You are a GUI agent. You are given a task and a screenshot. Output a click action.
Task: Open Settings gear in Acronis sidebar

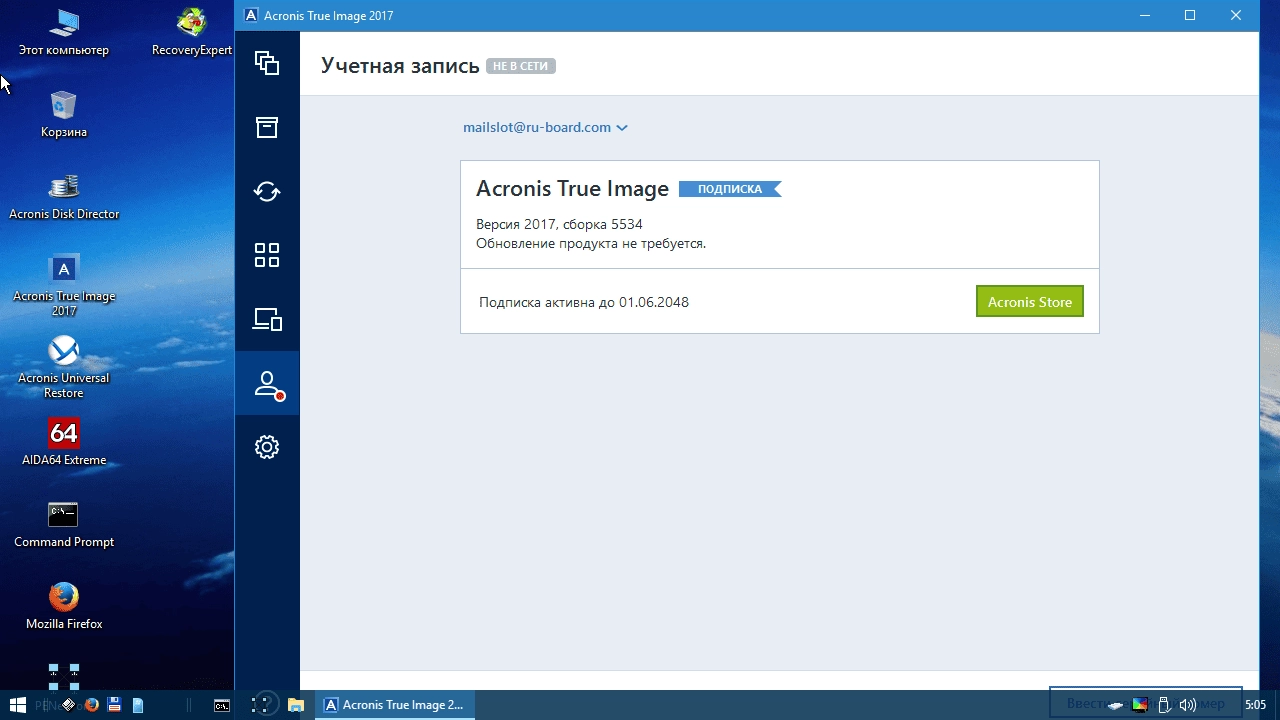pyautogui.click(x=267, y=447)
